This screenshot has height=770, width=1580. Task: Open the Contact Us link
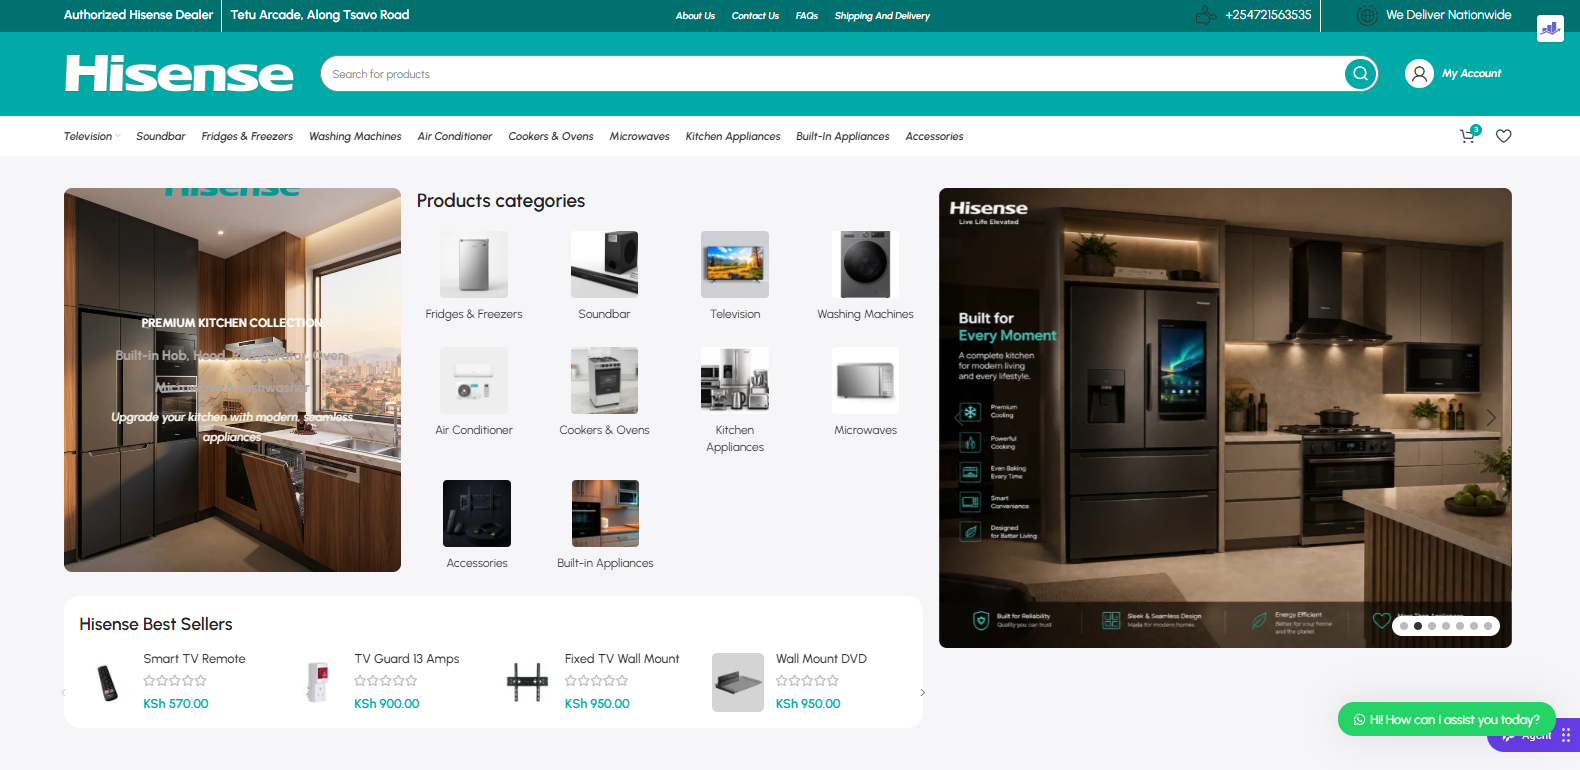point(755,16)
